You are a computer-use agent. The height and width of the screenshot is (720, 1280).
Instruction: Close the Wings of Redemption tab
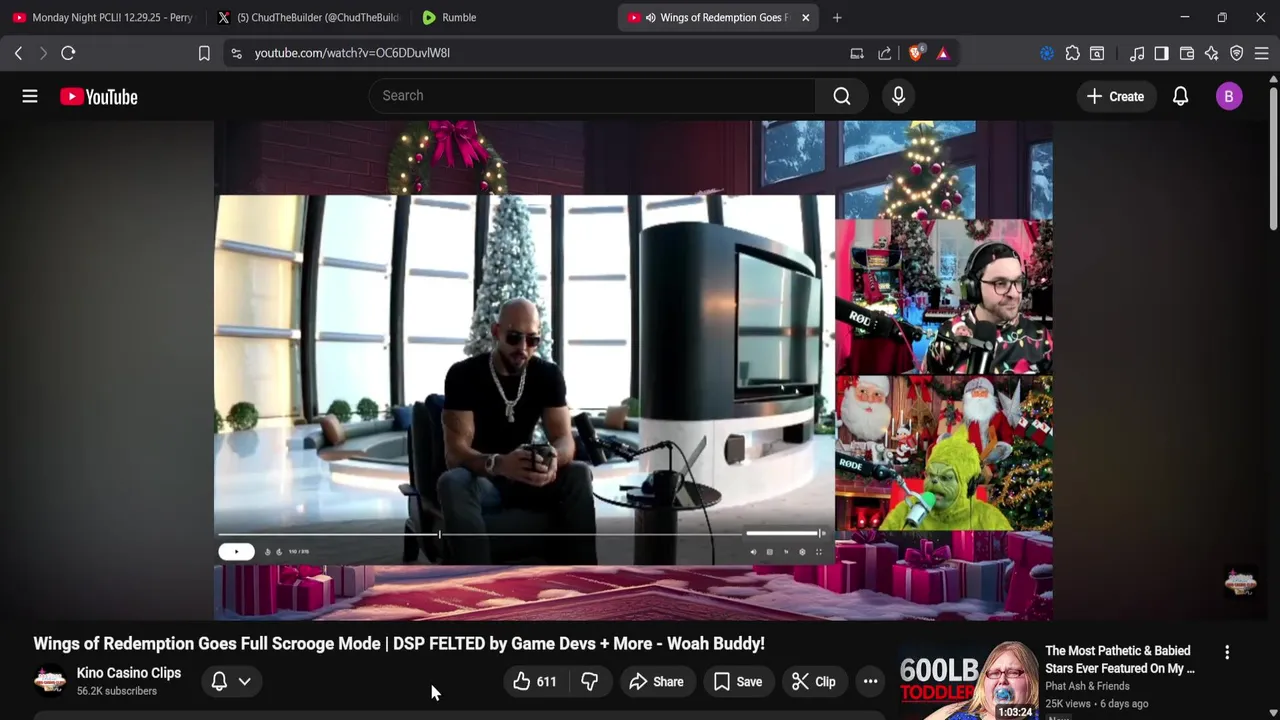click(805, 17)
